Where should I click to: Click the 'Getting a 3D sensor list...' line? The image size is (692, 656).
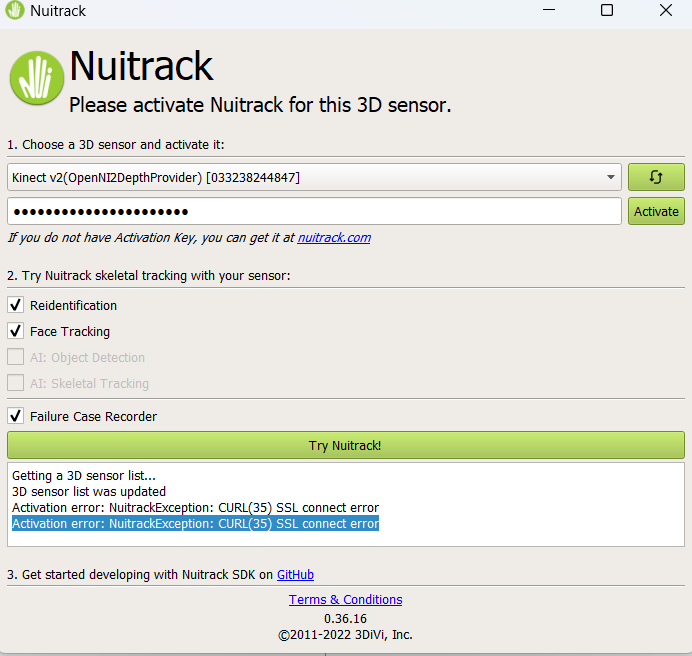click(83, 475)
